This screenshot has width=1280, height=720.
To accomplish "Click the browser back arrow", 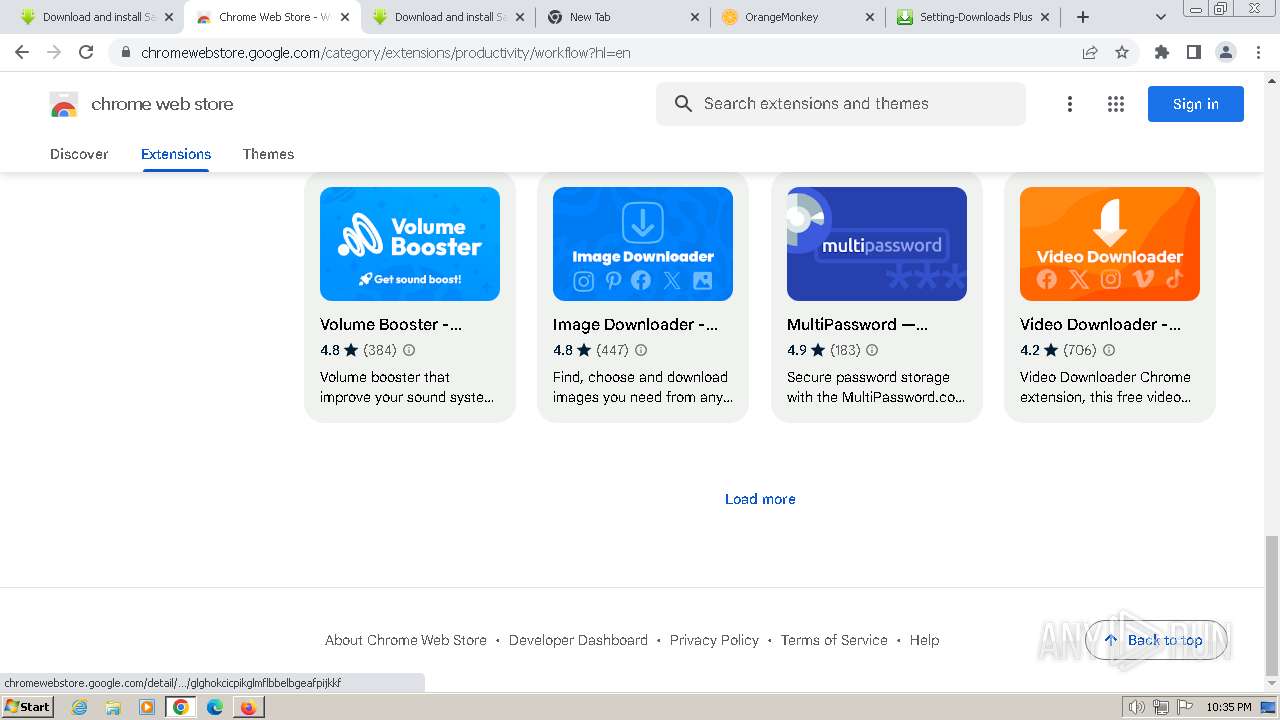I will (x=22, y=52).
